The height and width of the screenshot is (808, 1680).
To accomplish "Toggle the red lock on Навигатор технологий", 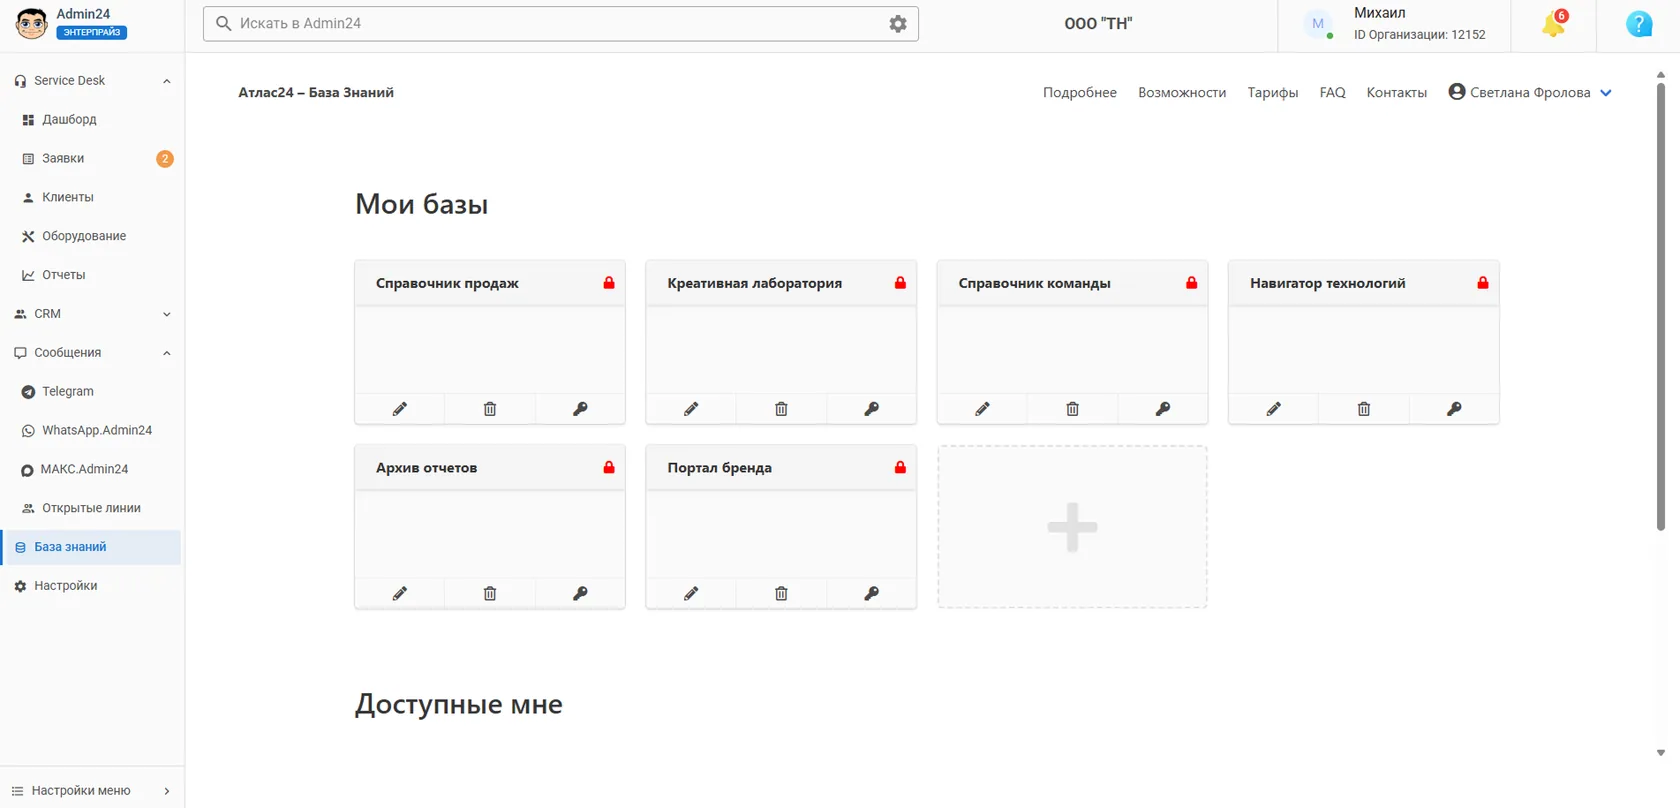I will pyautogui.click(x=1483, y=283).
